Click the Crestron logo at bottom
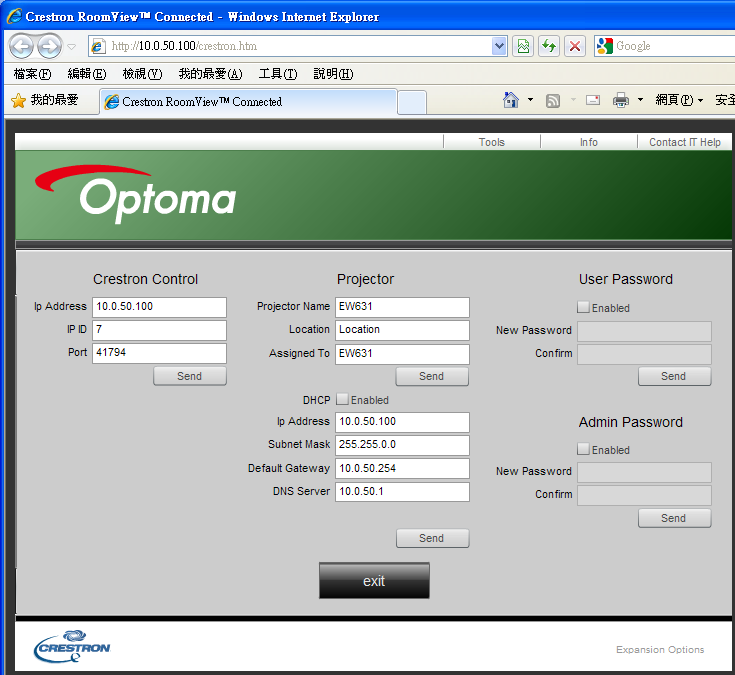Image resolution: width=735 pixels, height=675 pixels. click(x=72, y=646)
